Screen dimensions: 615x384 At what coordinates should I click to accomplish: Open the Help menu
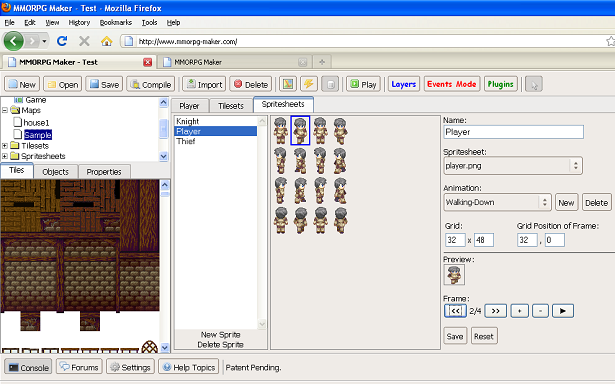(x=173, y=22)
